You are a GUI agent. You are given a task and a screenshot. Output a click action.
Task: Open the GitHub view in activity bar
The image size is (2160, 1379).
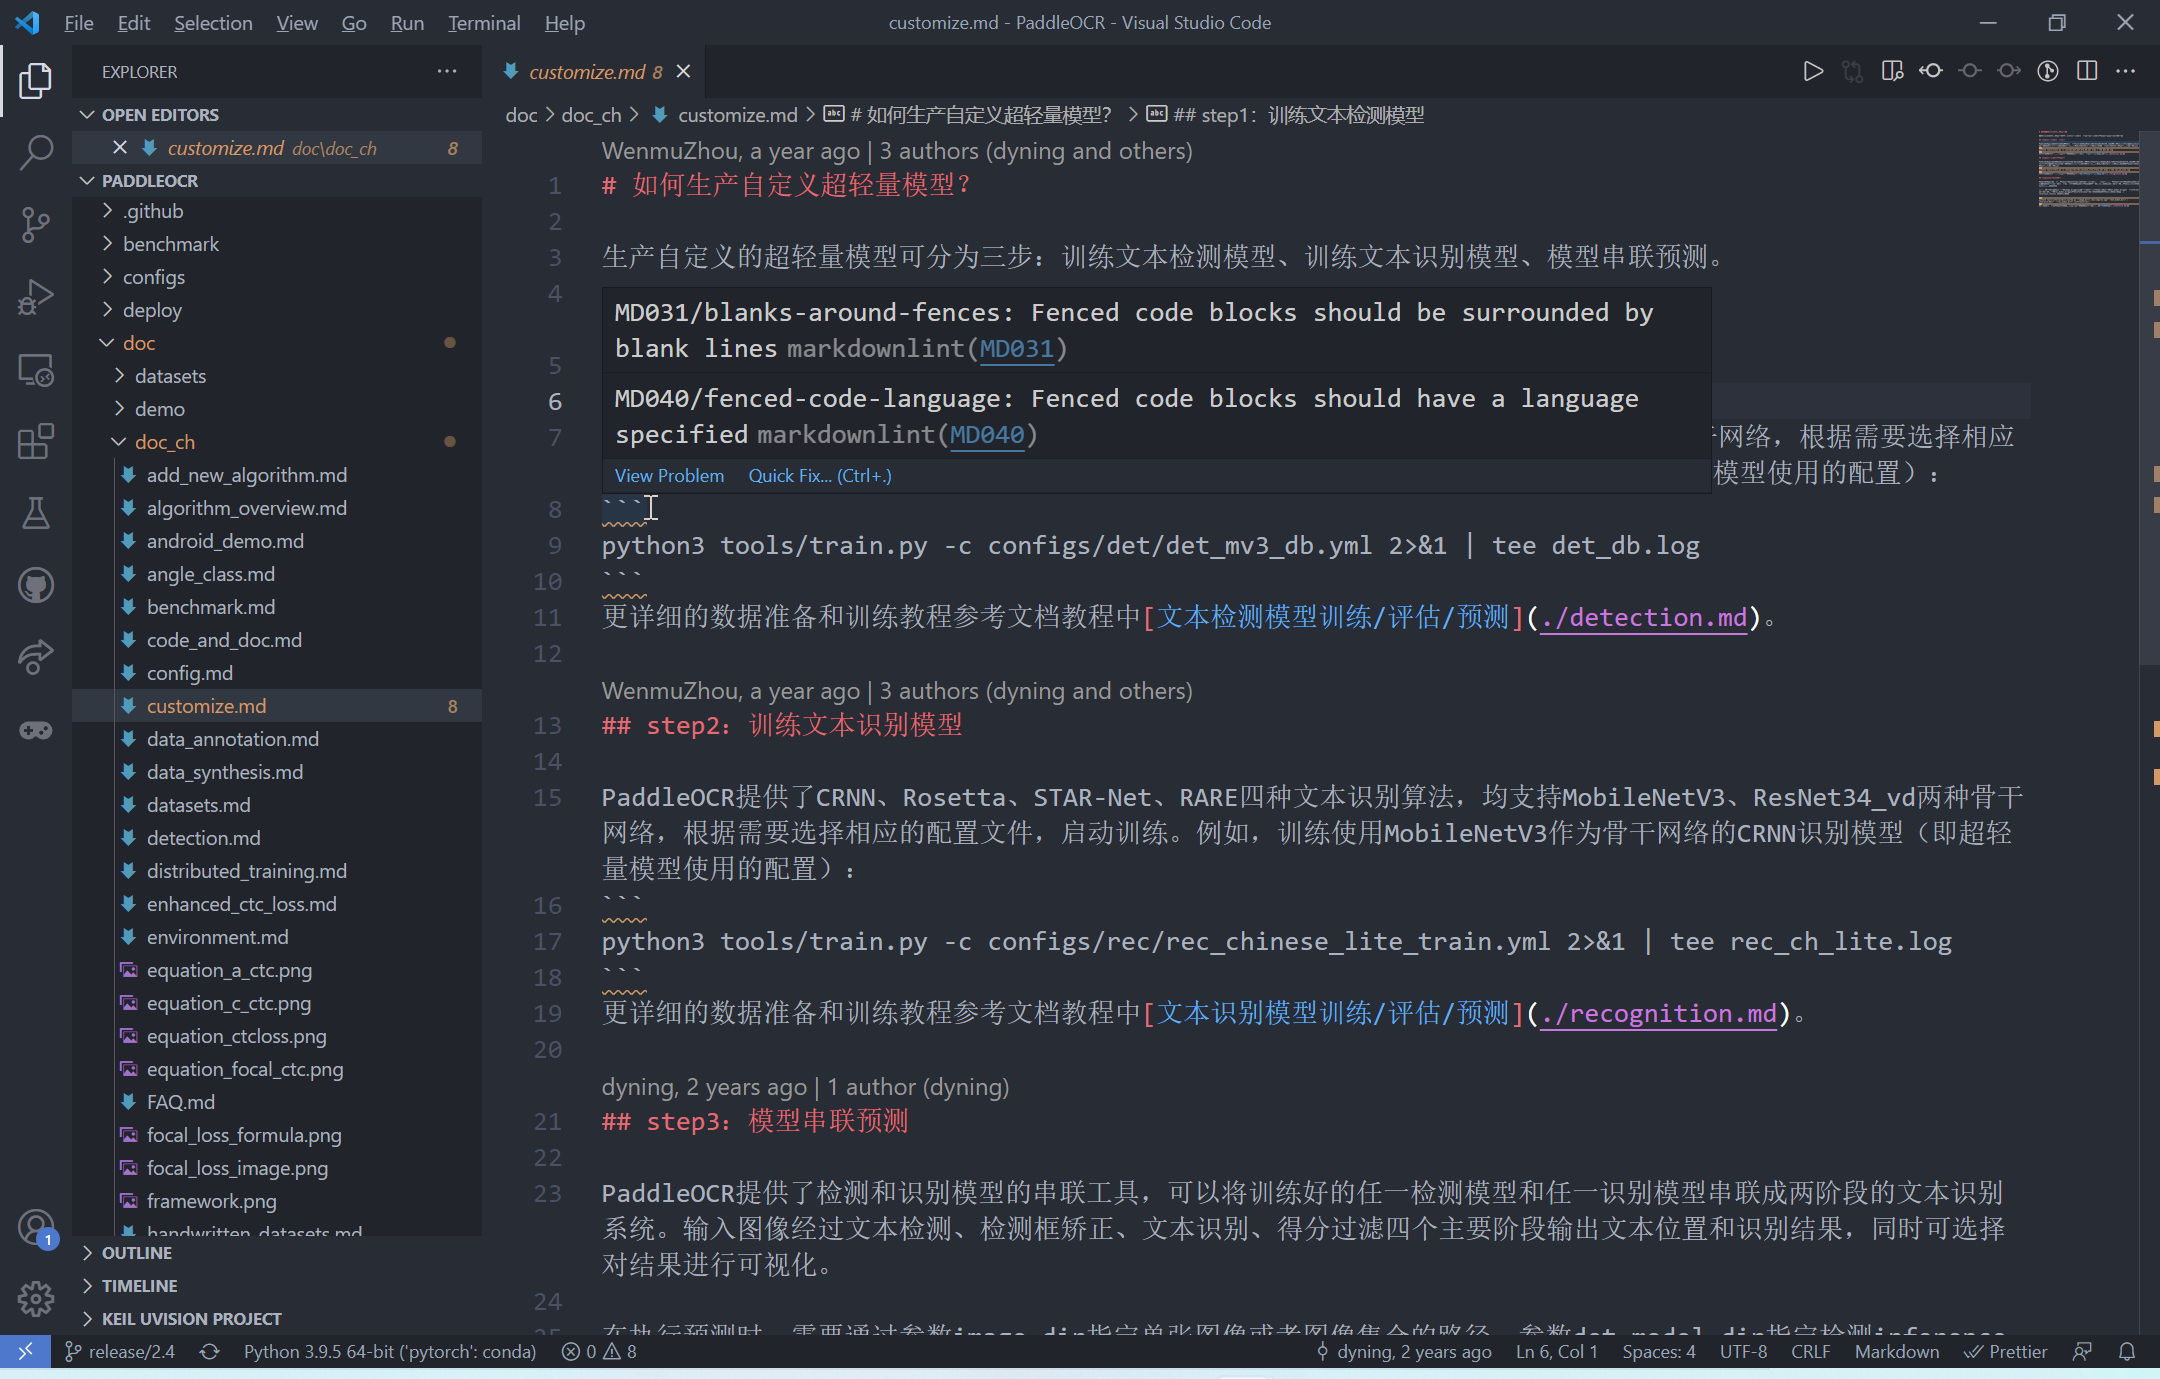point(36,585)
